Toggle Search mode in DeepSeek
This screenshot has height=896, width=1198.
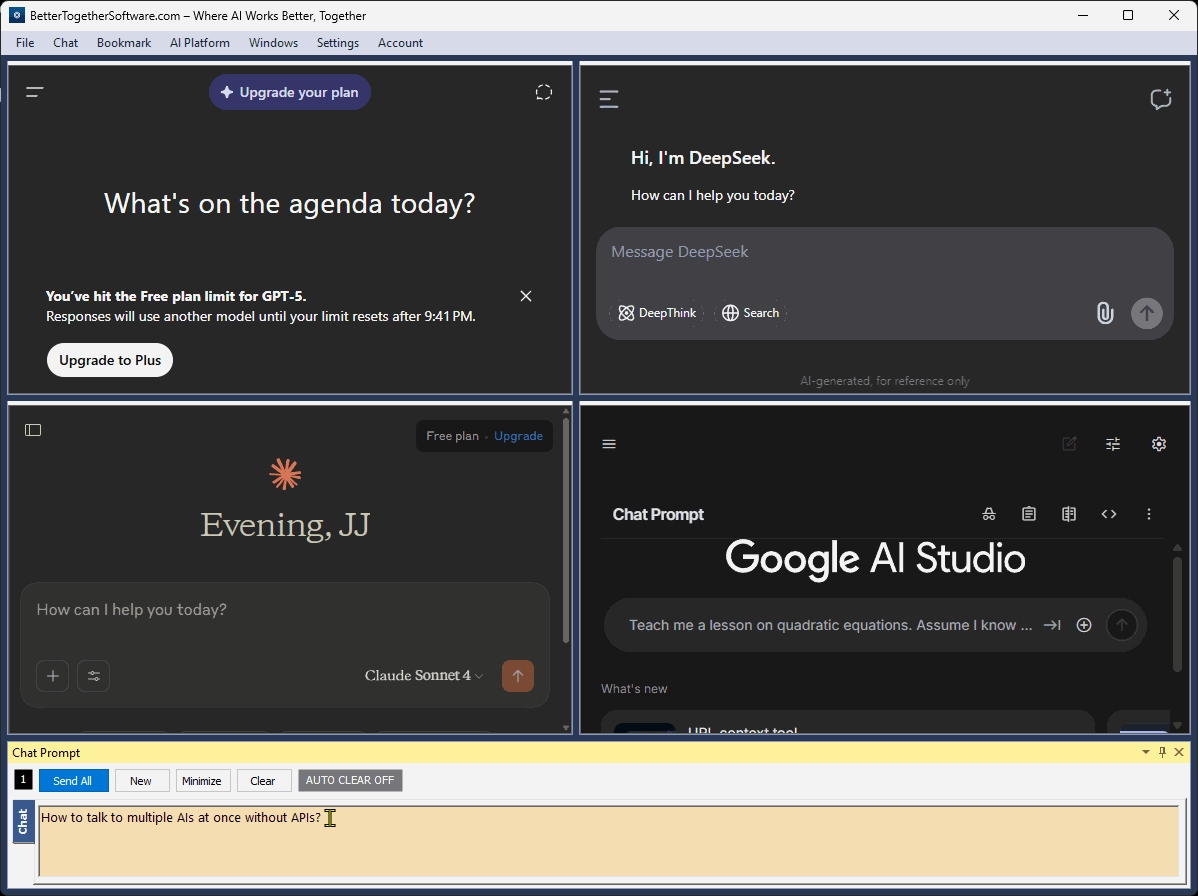click(750, 313)
